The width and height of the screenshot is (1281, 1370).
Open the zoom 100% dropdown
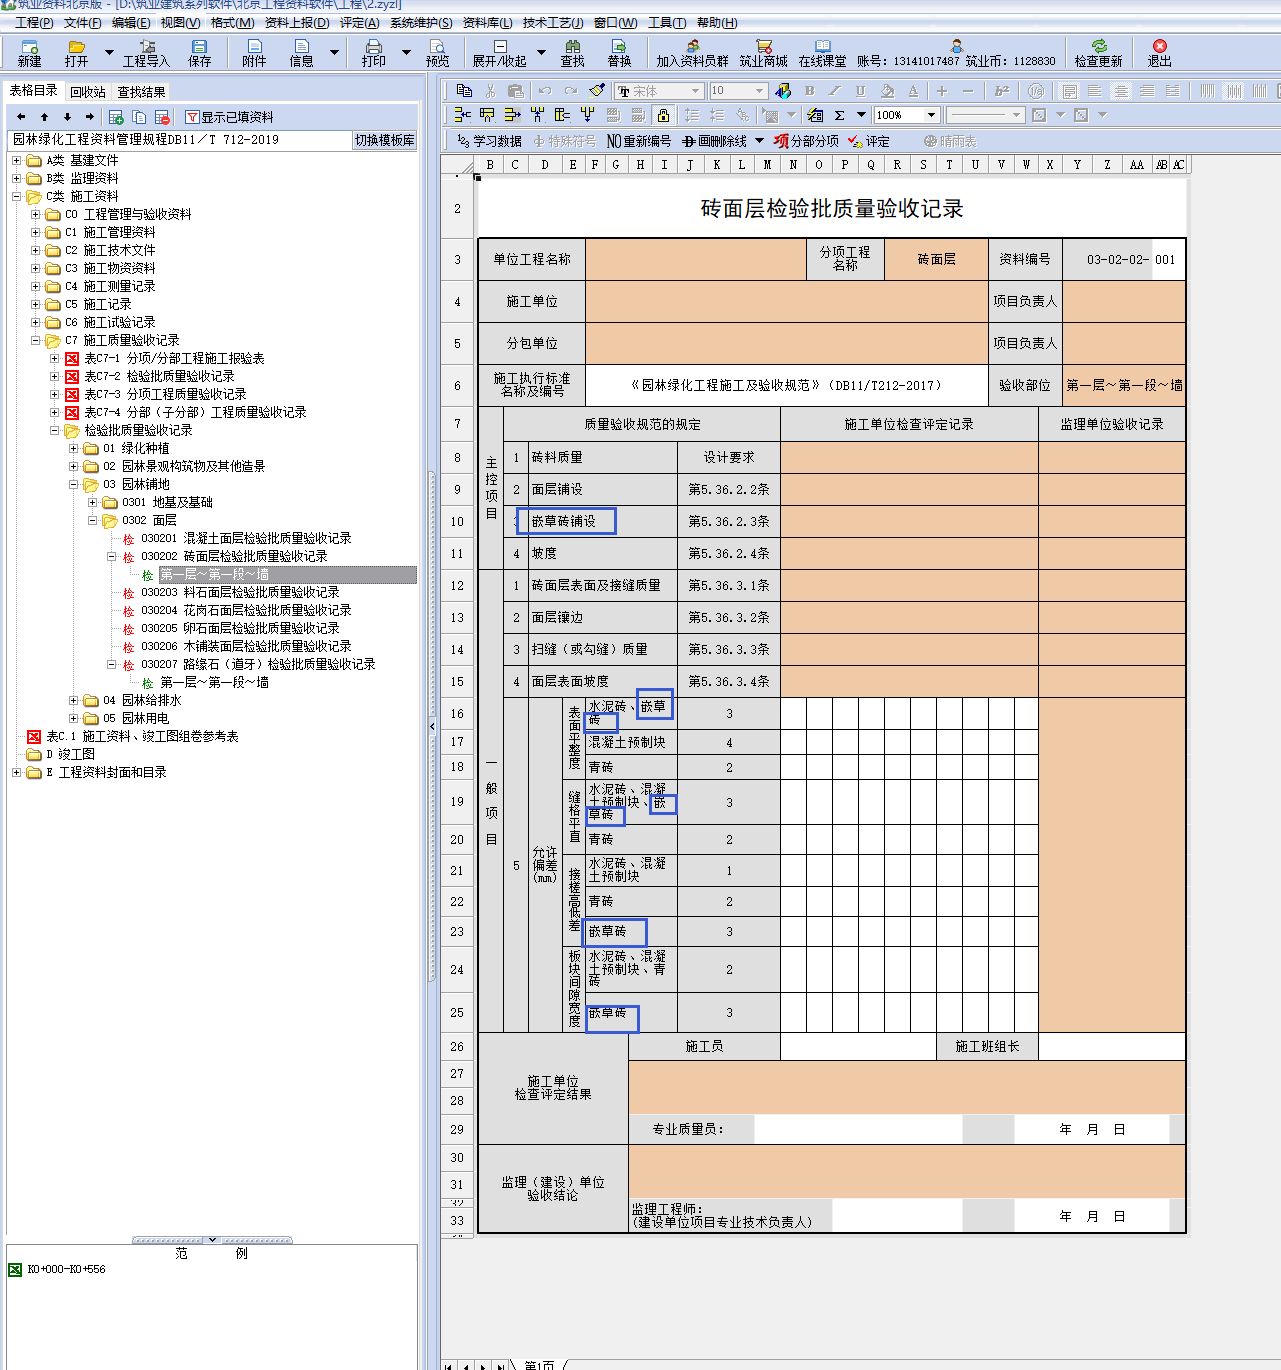pyautogui.click(x=932, y=115)
